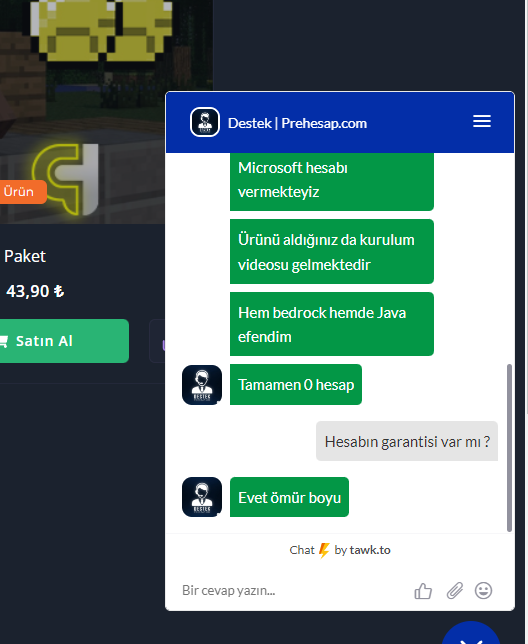Image resolution: width=528 pixels, height=644 pixels.
Task: Click the 'Destek | Prehesap.com' header title
Action: click(x=297, y=123)
